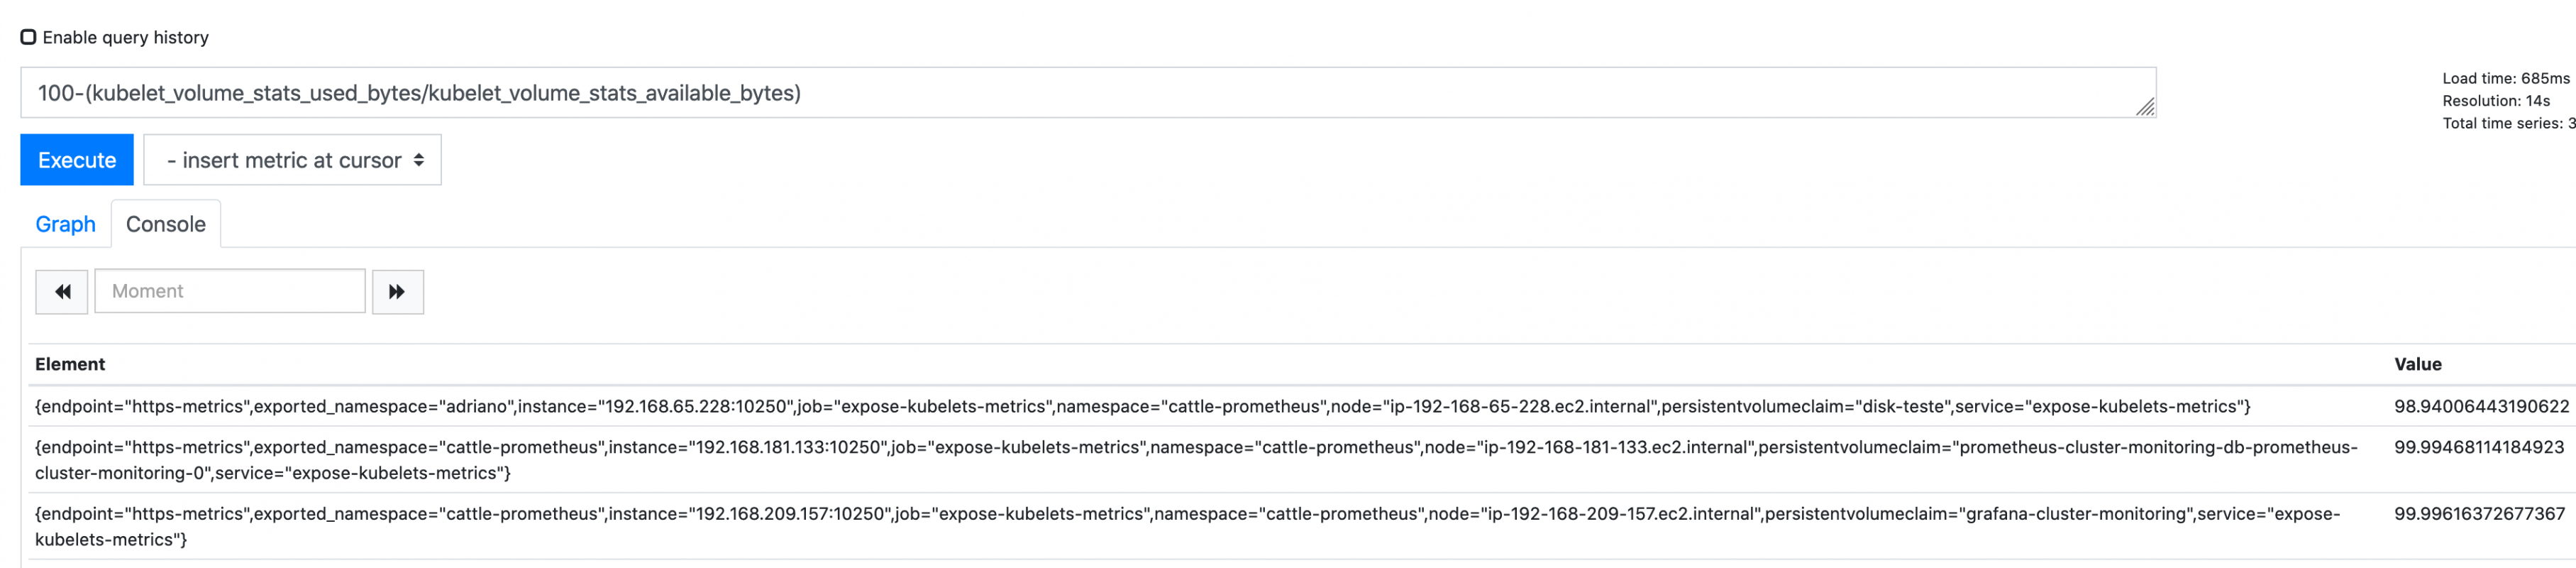
Task: Click the Load time 685ms stat
Action: coord(2505,78)
